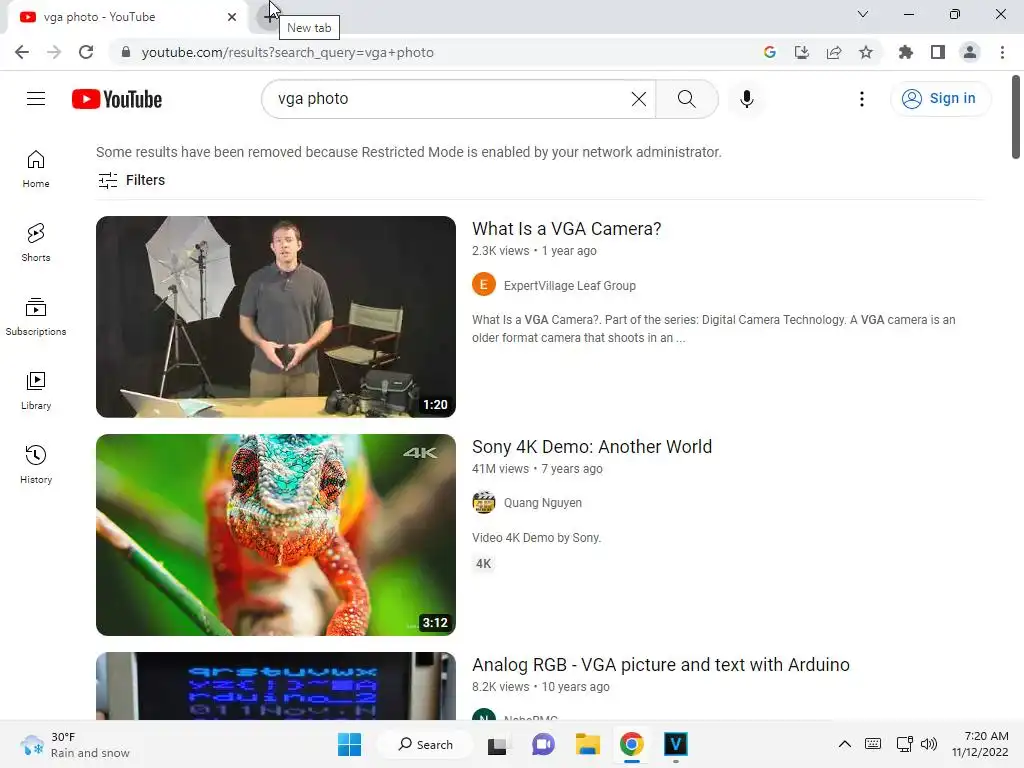Open Chrome profile avatar
The width and height of the screenshot is (1024, 768).
(x=970, y=52)
